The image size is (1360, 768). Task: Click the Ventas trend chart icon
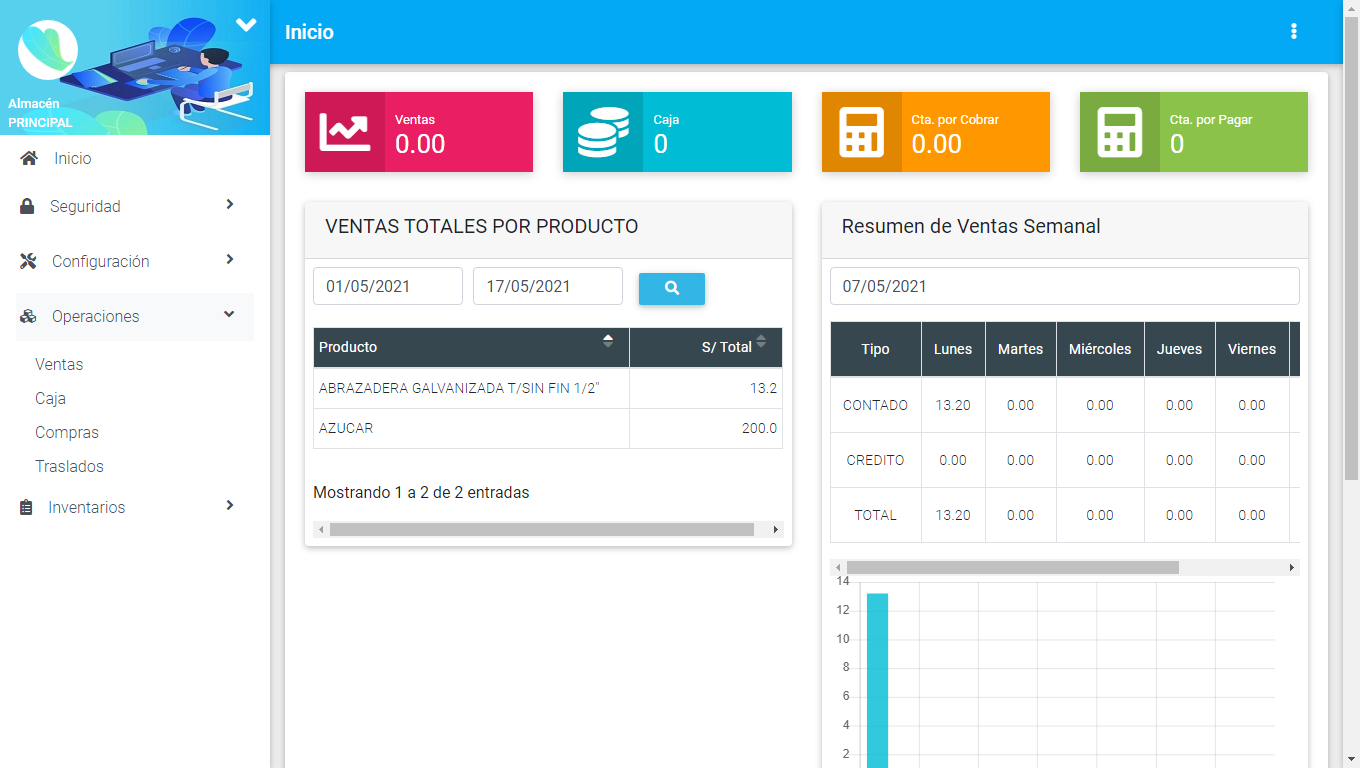tap(344, 132)
